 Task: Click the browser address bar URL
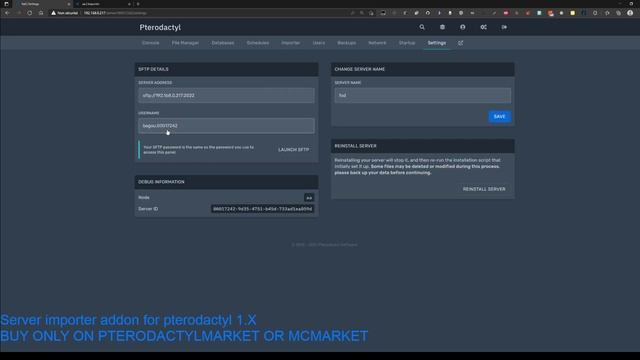click(x=115, y=13)
